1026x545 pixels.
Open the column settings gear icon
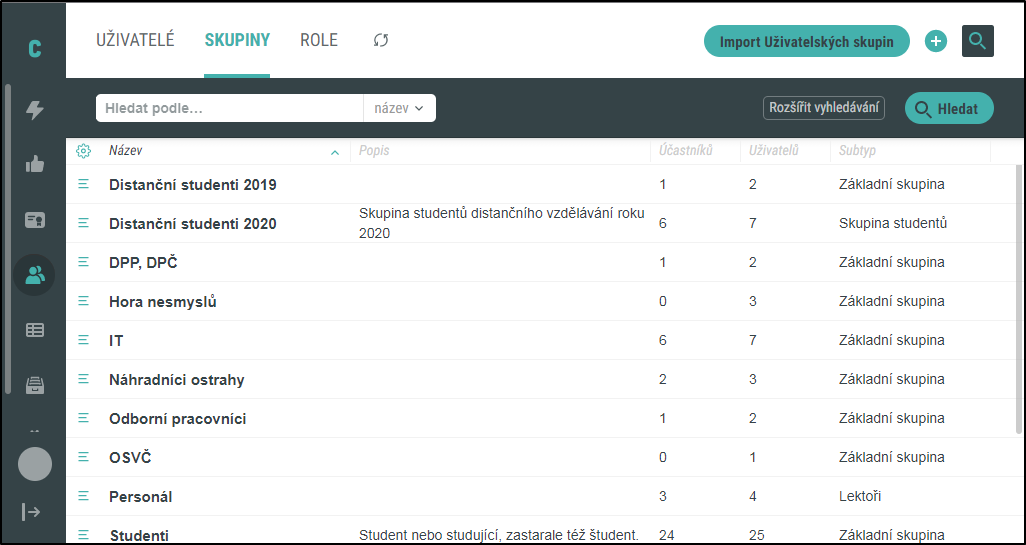(x=83, y=151)
